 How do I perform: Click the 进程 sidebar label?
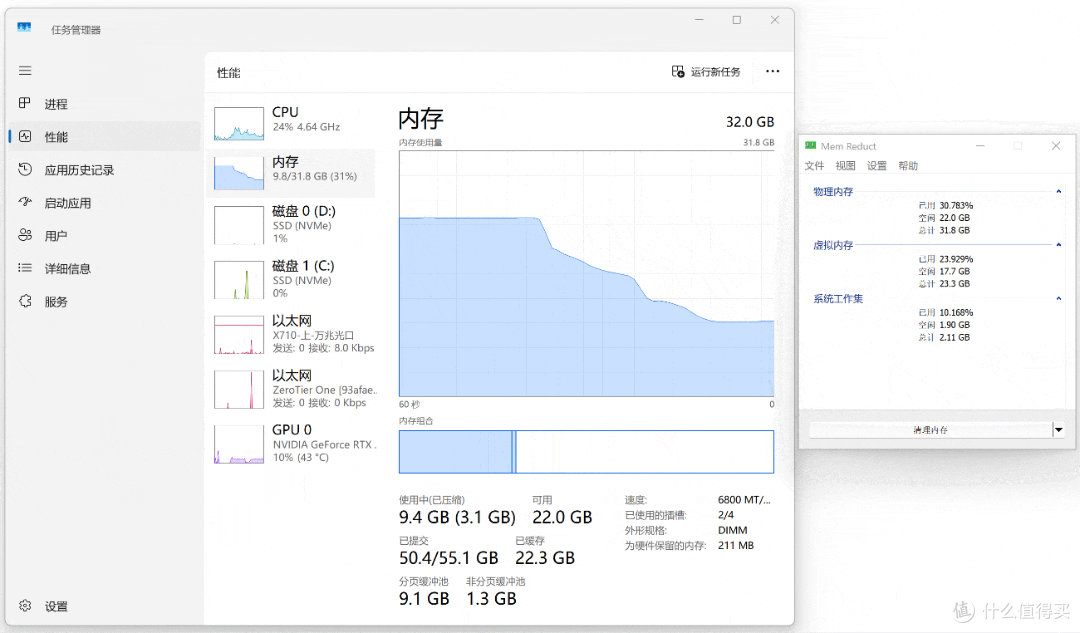[x=56, y=104]
